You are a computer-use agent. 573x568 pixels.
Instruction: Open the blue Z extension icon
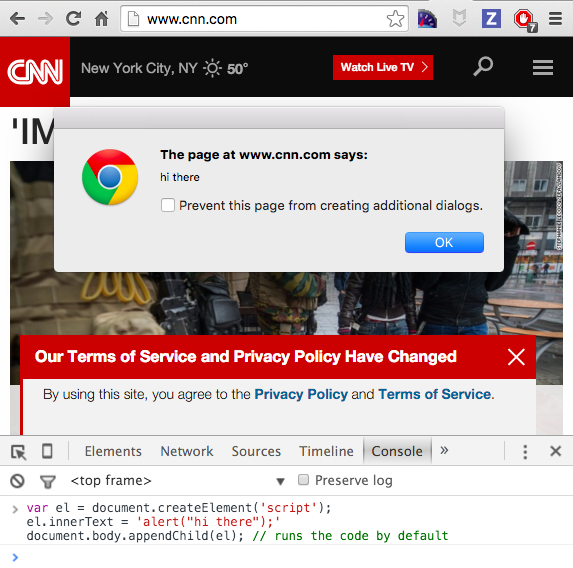[x=492, y=18]
